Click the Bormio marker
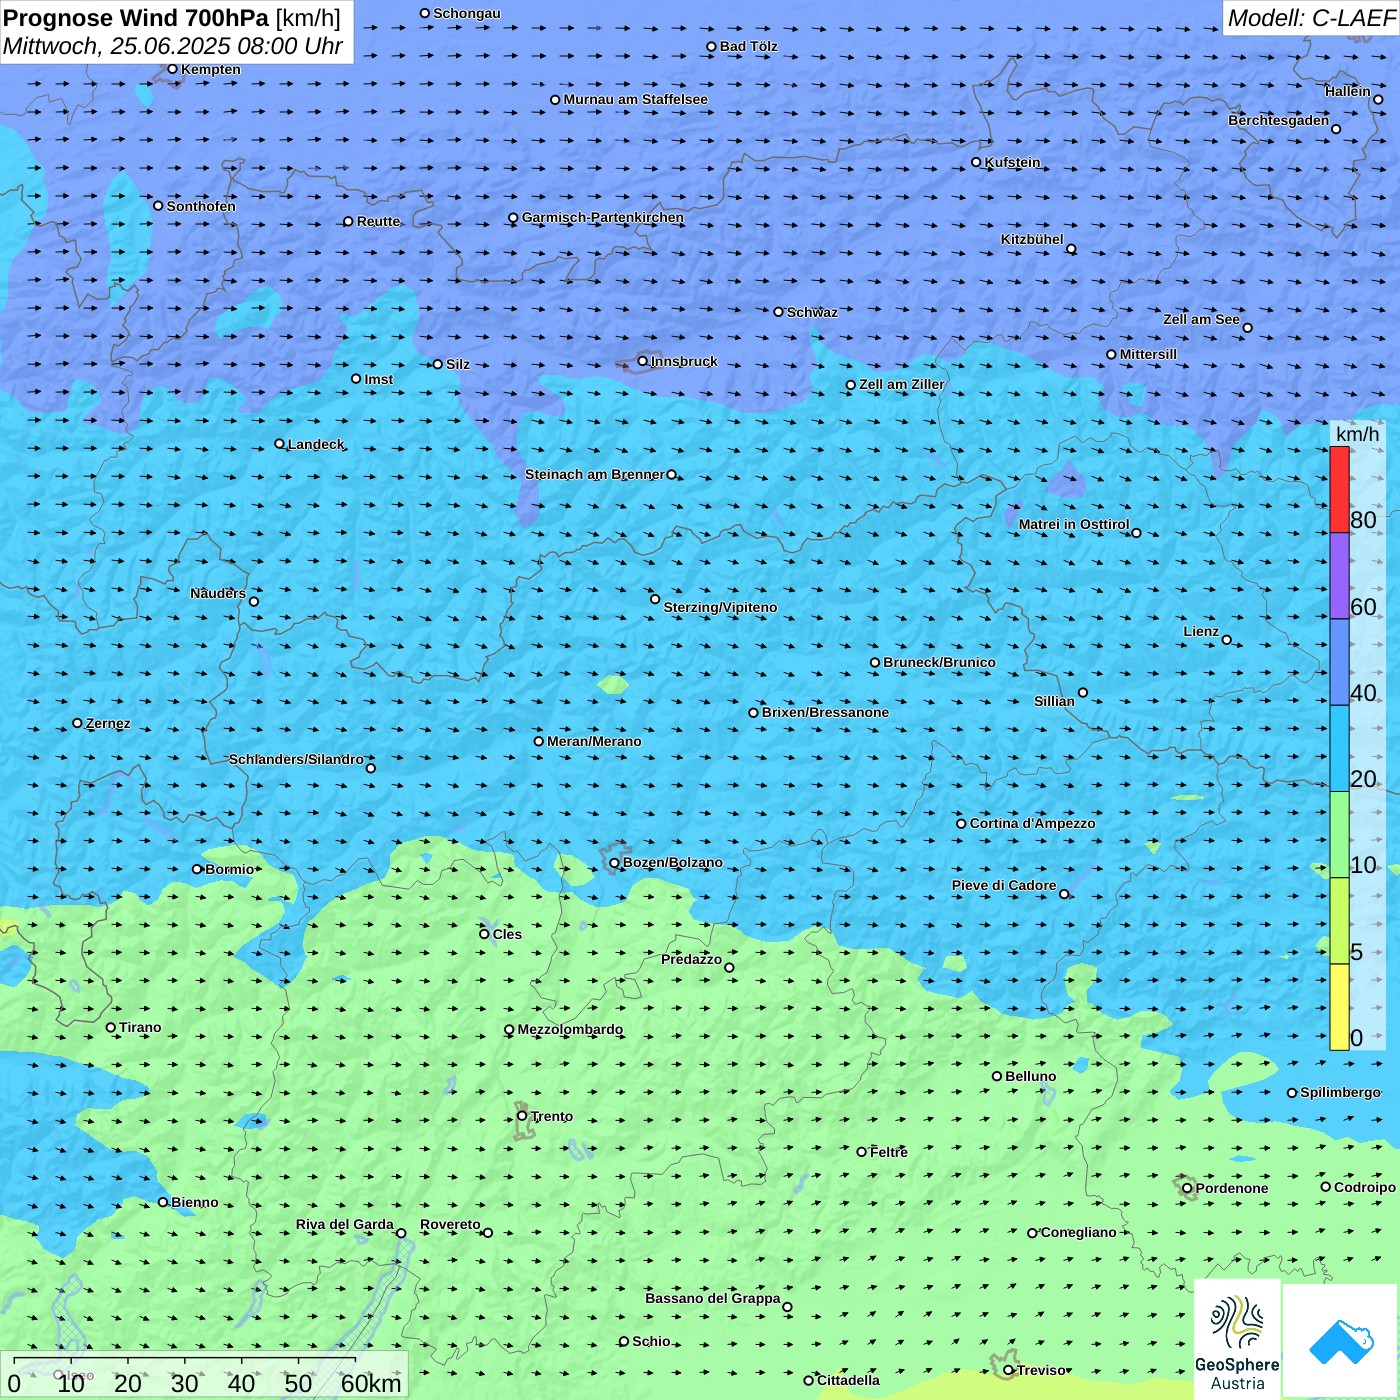Viewport: 1400px width, 1400px height. tap(197, 869)
